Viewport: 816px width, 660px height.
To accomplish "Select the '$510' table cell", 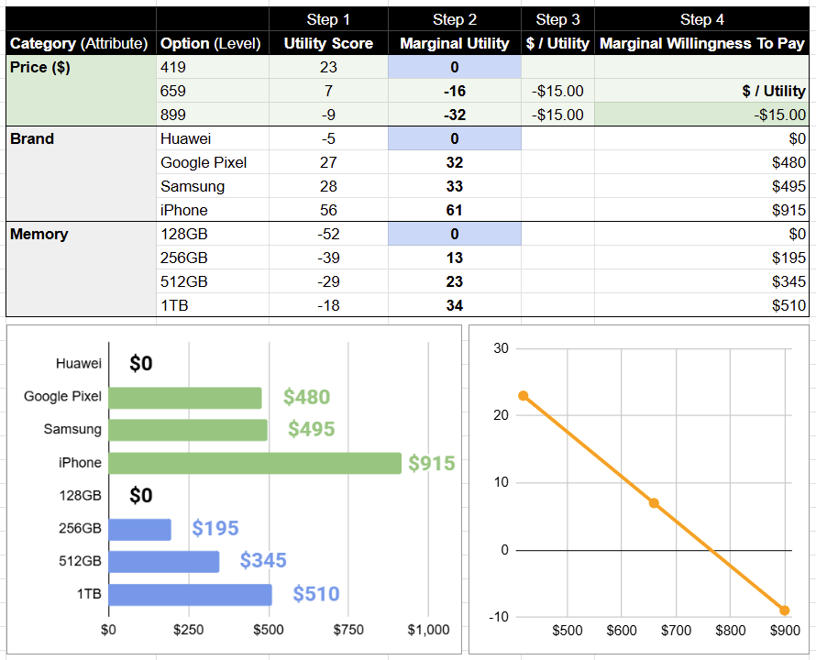I will pyautogui.click(x=702, y=305).
